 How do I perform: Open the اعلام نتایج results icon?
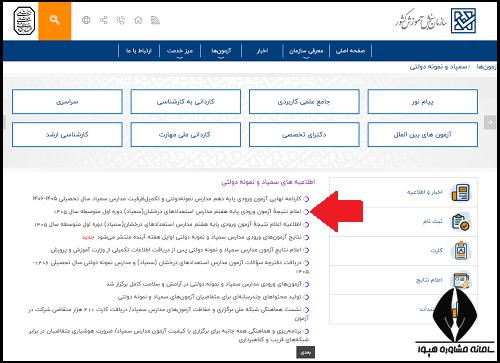pyautogui.click(x=460, y=280)
